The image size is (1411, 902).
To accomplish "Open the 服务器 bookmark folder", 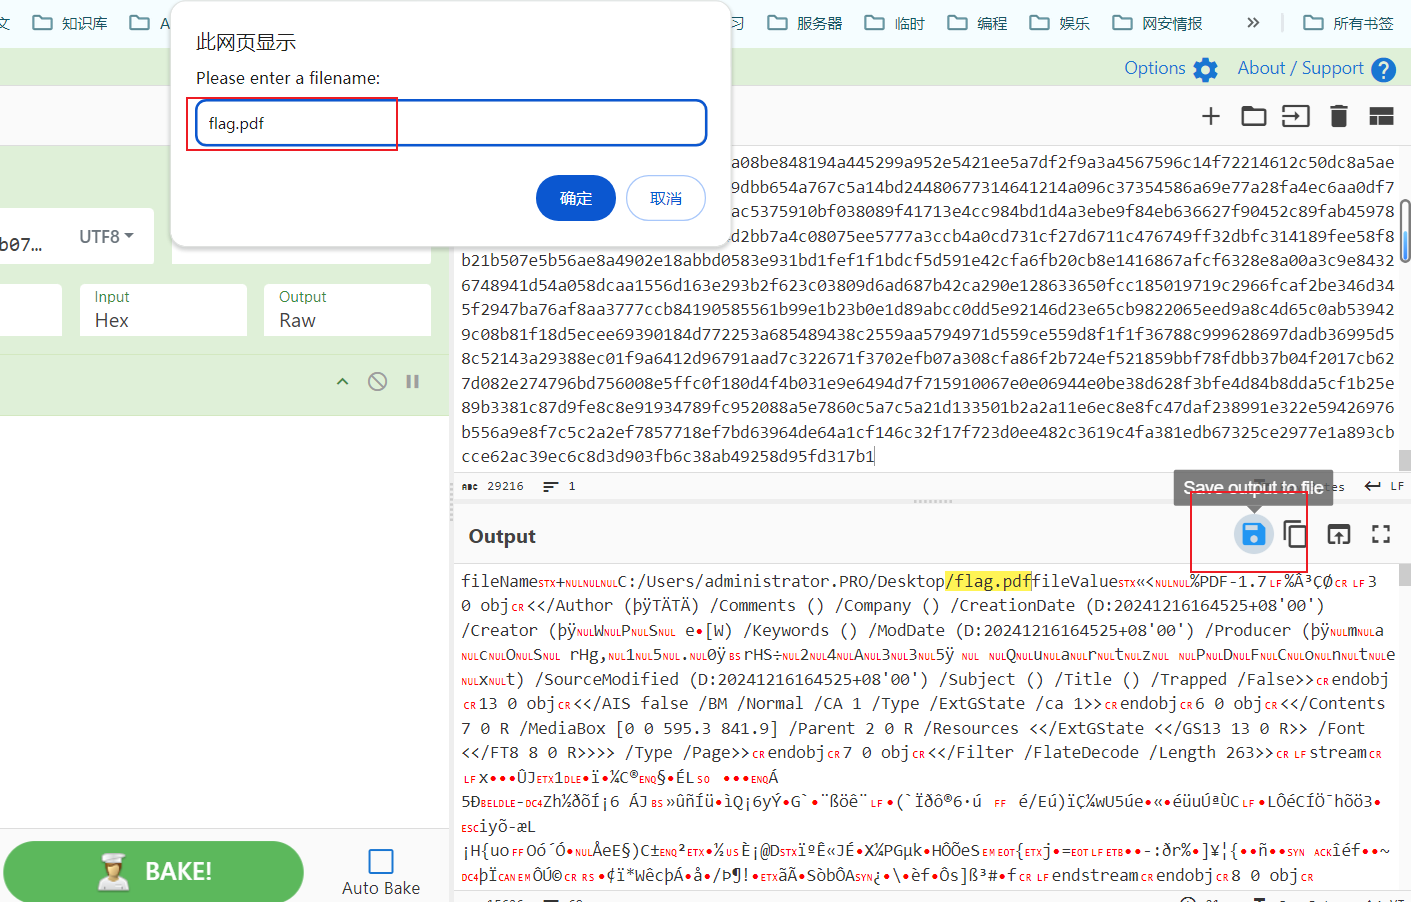I will coord(805,22).
